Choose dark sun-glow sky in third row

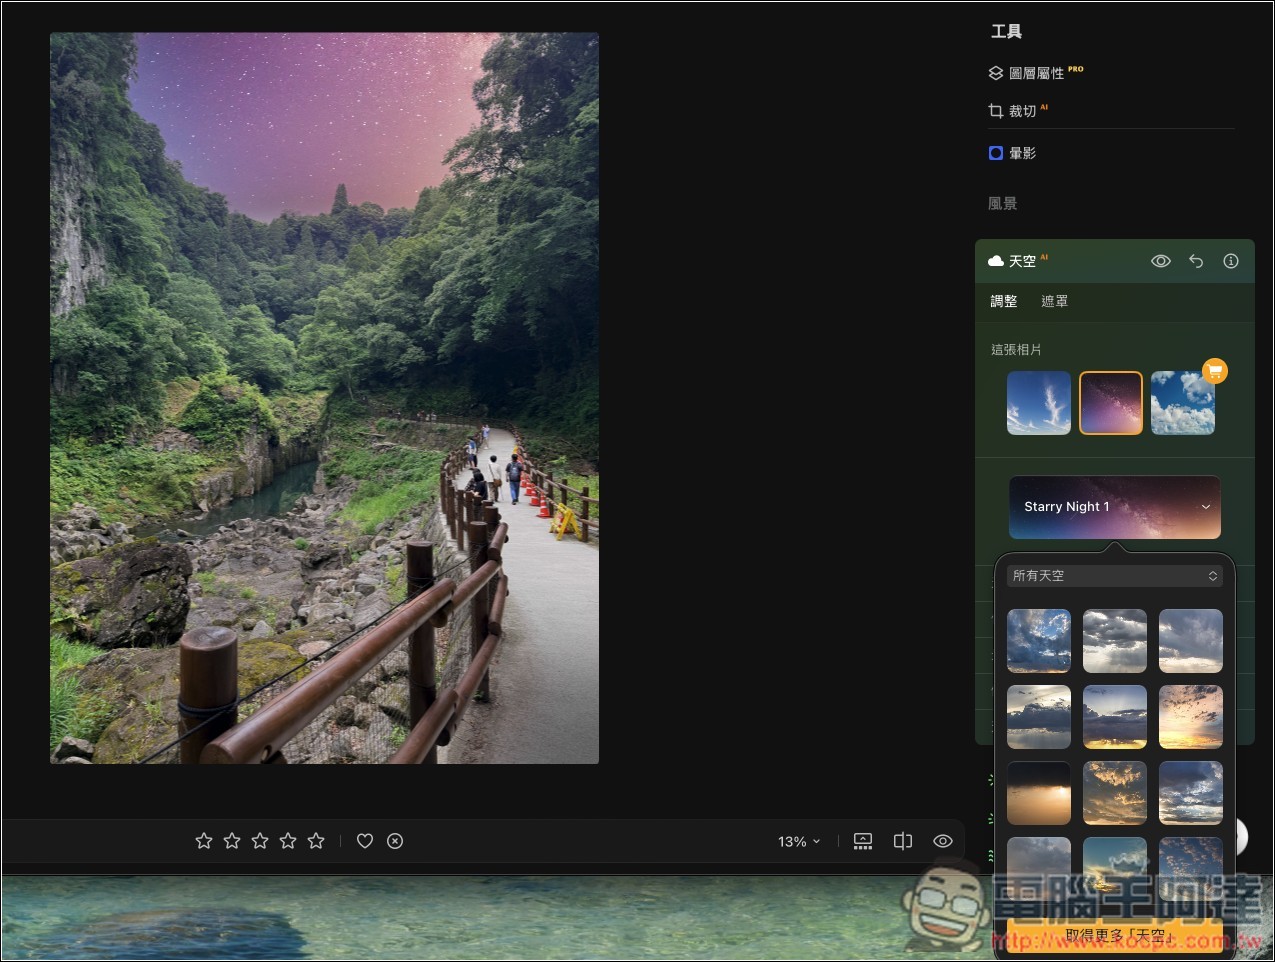coord(1039,793)
